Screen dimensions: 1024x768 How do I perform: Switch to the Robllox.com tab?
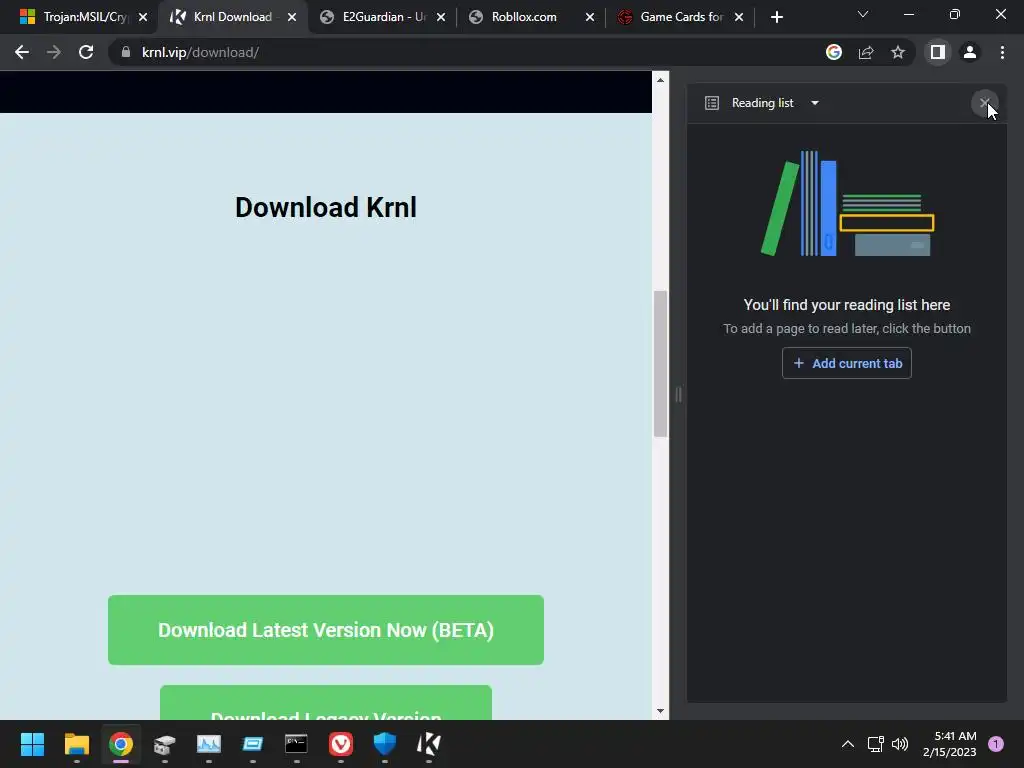(x=533, y=17)
